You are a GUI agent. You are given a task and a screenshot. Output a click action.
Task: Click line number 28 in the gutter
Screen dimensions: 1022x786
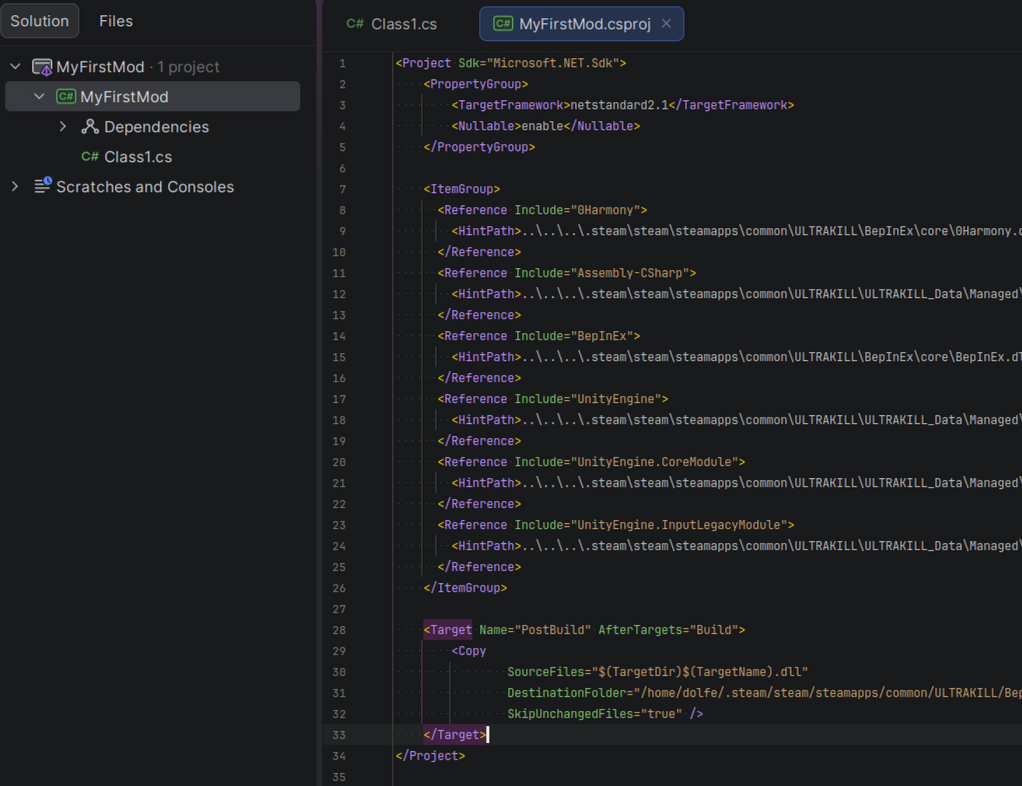[340, 630]
